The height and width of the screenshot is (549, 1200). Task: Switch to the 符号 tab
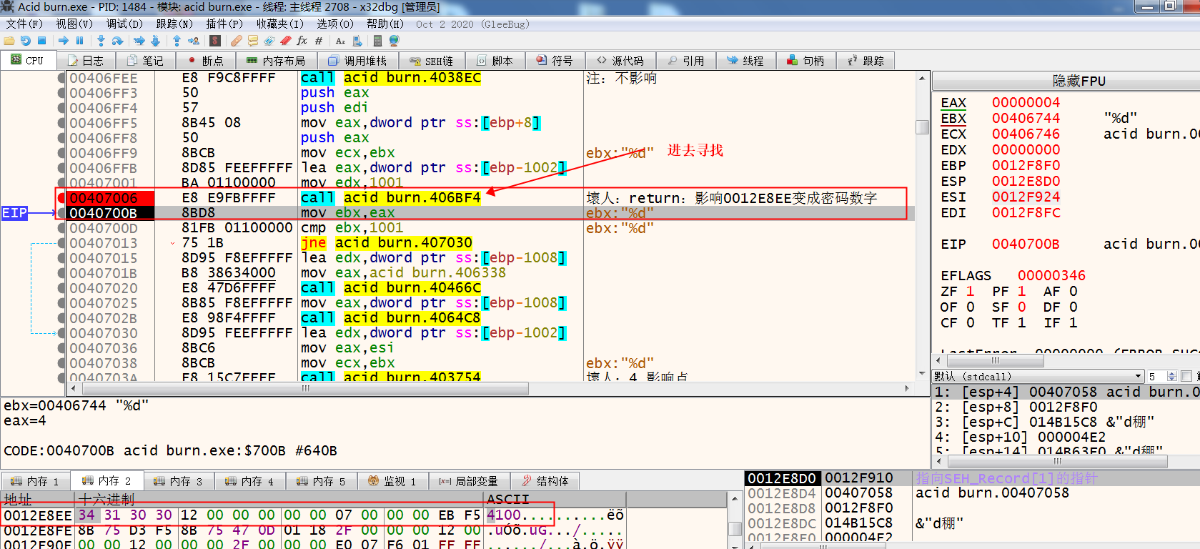click(x=553, y=60)
